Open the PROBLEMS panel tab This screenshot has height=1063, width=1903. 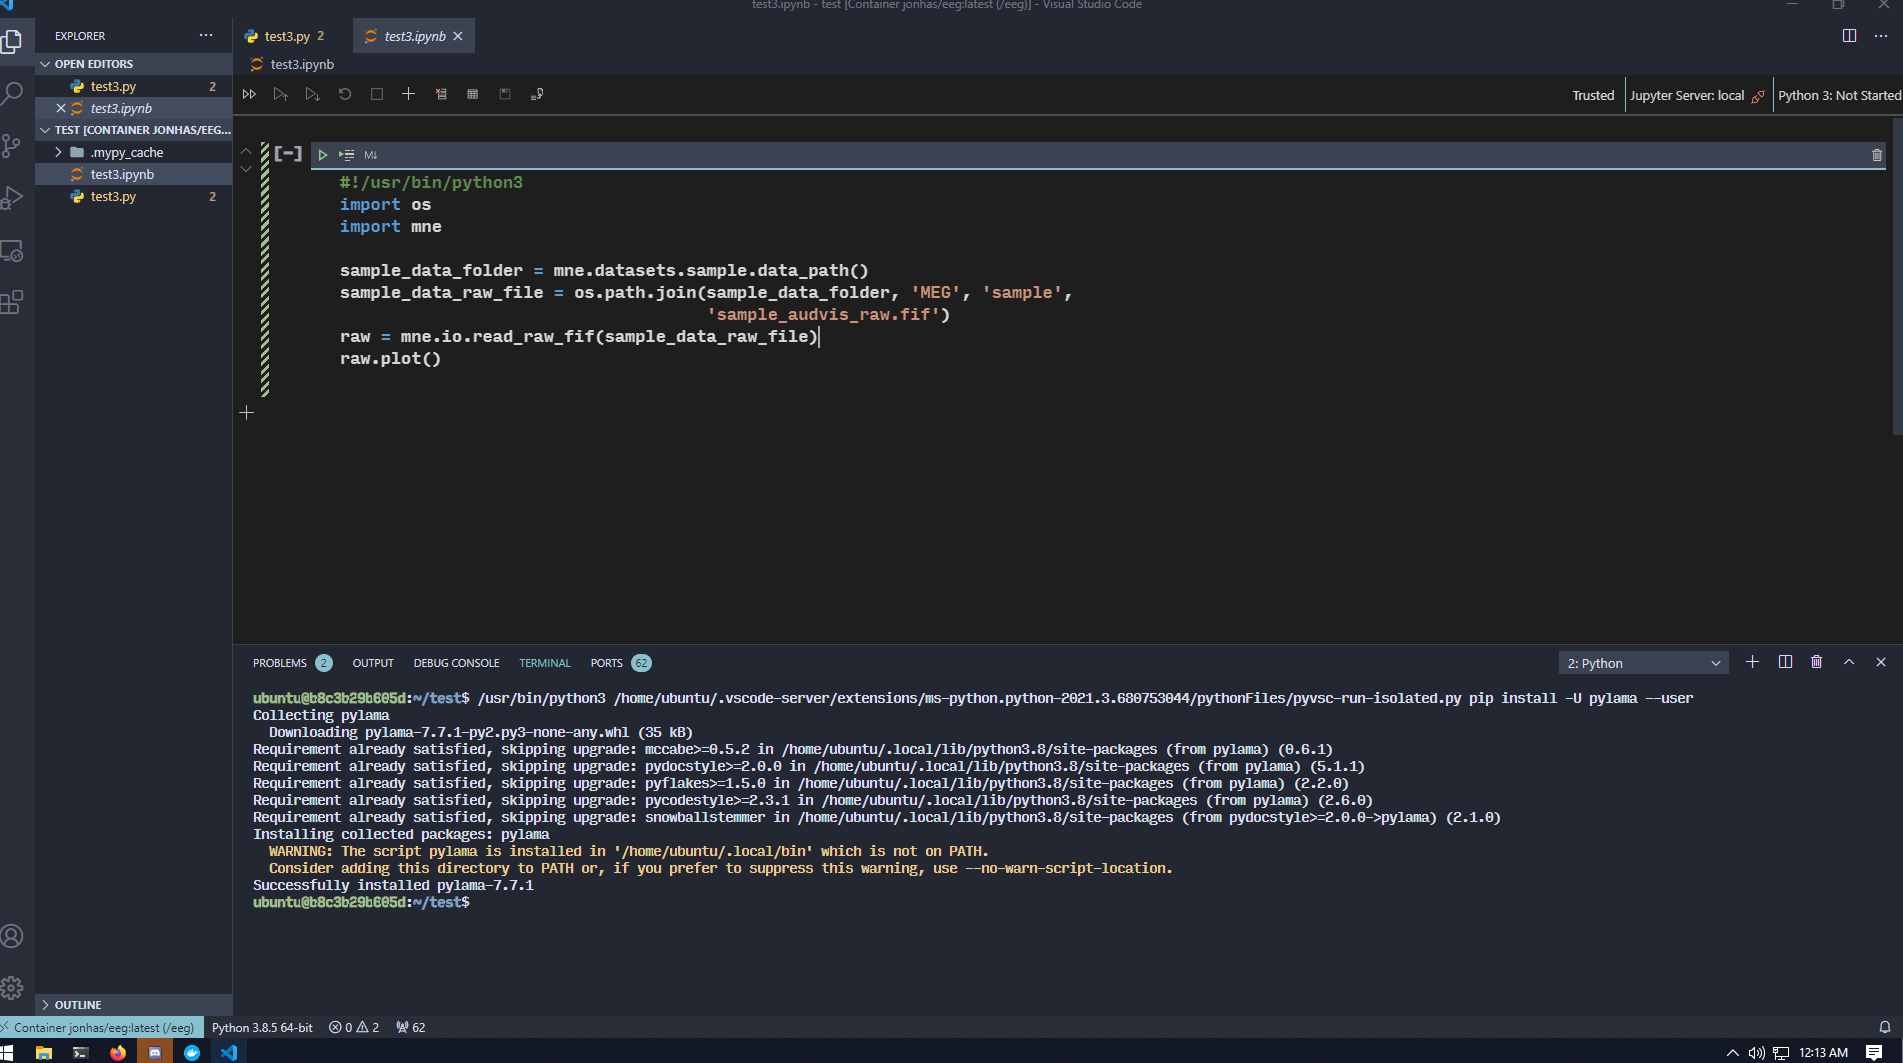[281, 662]
